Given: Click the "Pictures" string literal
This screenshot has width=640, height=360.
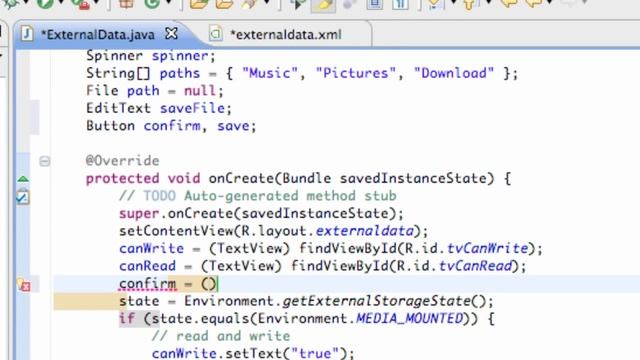Looking at the screenshot, I should [356, 73].
